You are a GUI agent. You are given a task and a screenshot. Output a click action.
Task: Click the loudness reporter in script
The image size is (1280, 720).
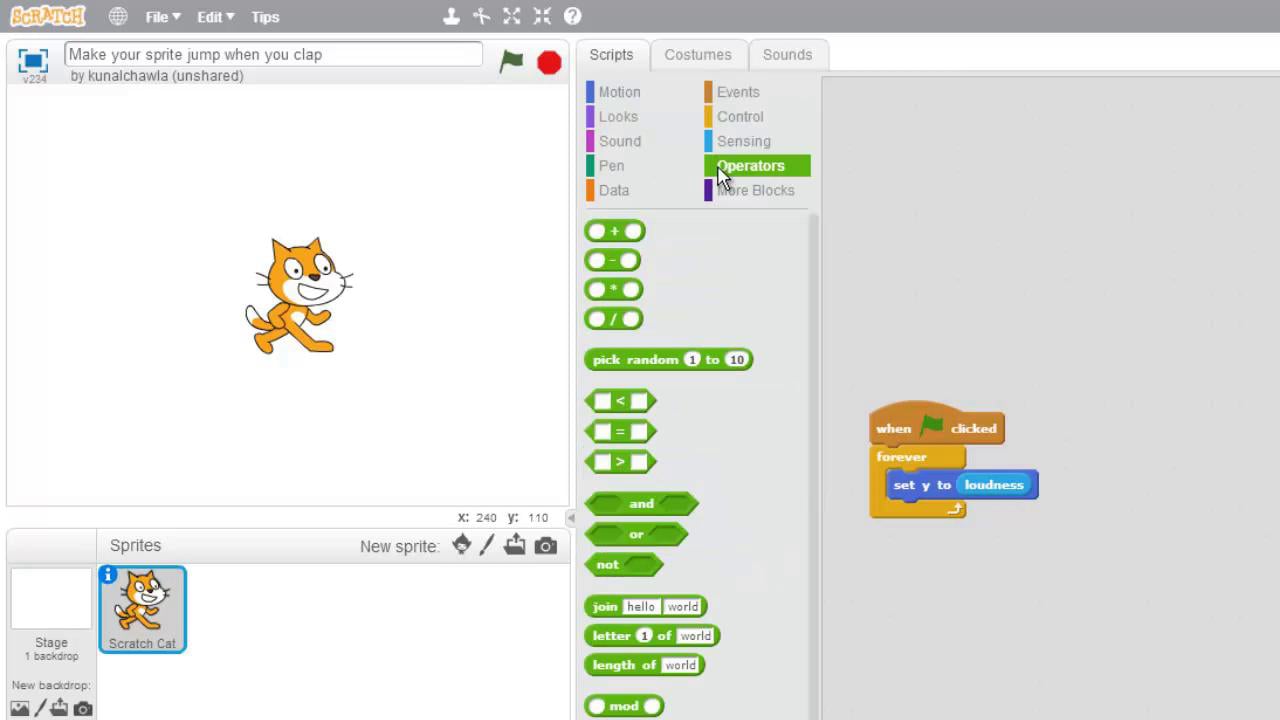pyautogui.click(x=994, y=485)
